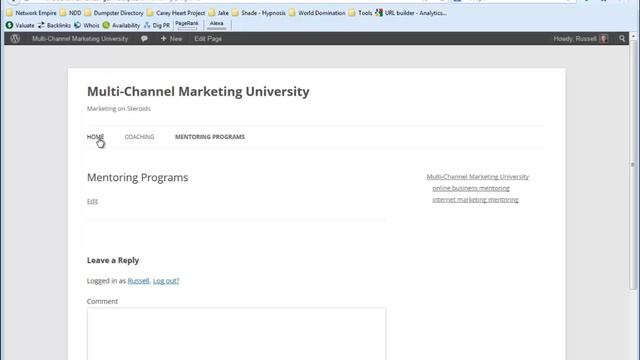Screen dimensions: 640x360
Task: Go to the COACHING navigation tab
Action: [139, 137]
